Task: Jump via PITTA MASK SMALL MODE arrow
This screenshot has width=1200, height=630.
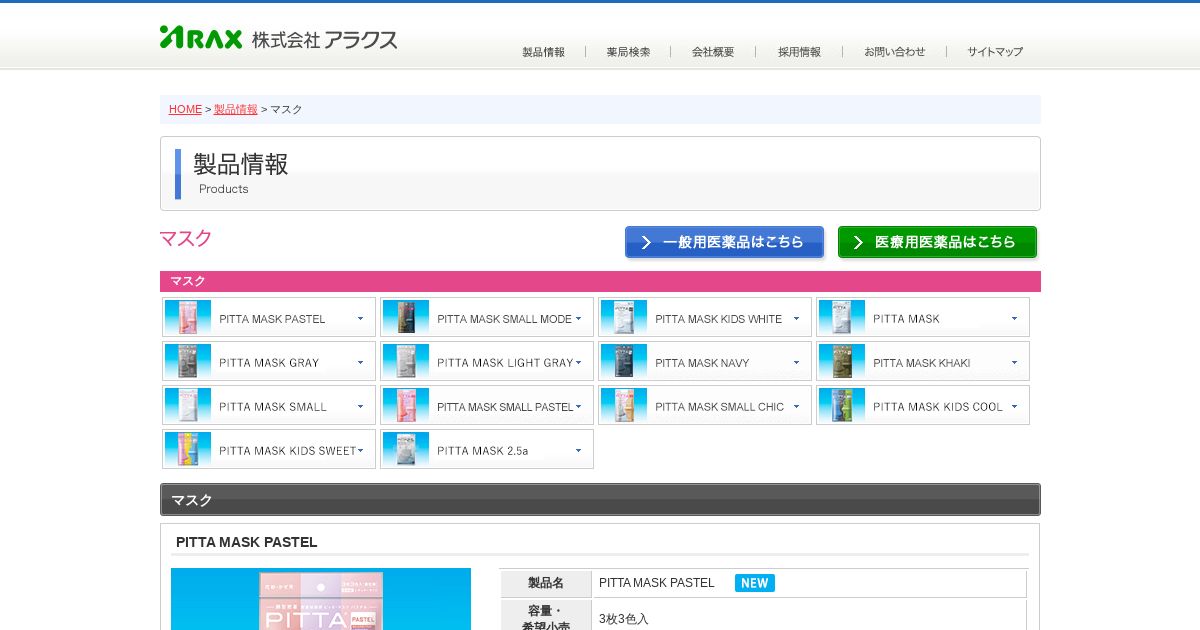Action: (578, 319)
